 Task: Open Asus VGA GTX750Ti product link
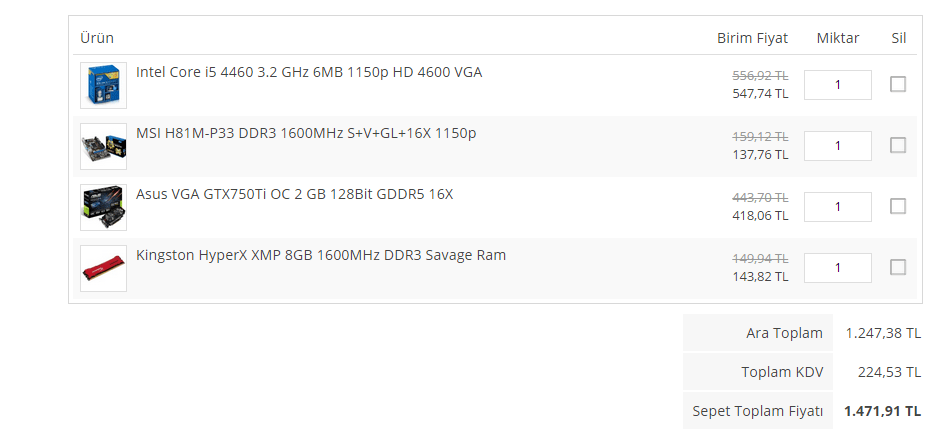[x=294, y=194]
